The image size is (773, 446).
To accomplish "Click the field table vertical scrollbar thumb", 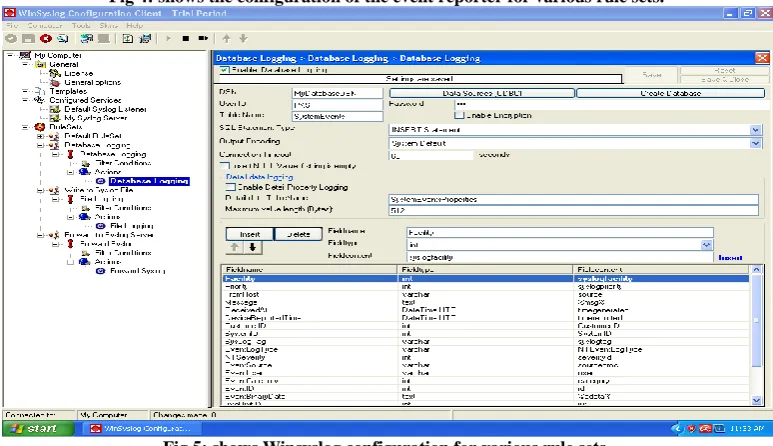I will click(x=756, y=320).
